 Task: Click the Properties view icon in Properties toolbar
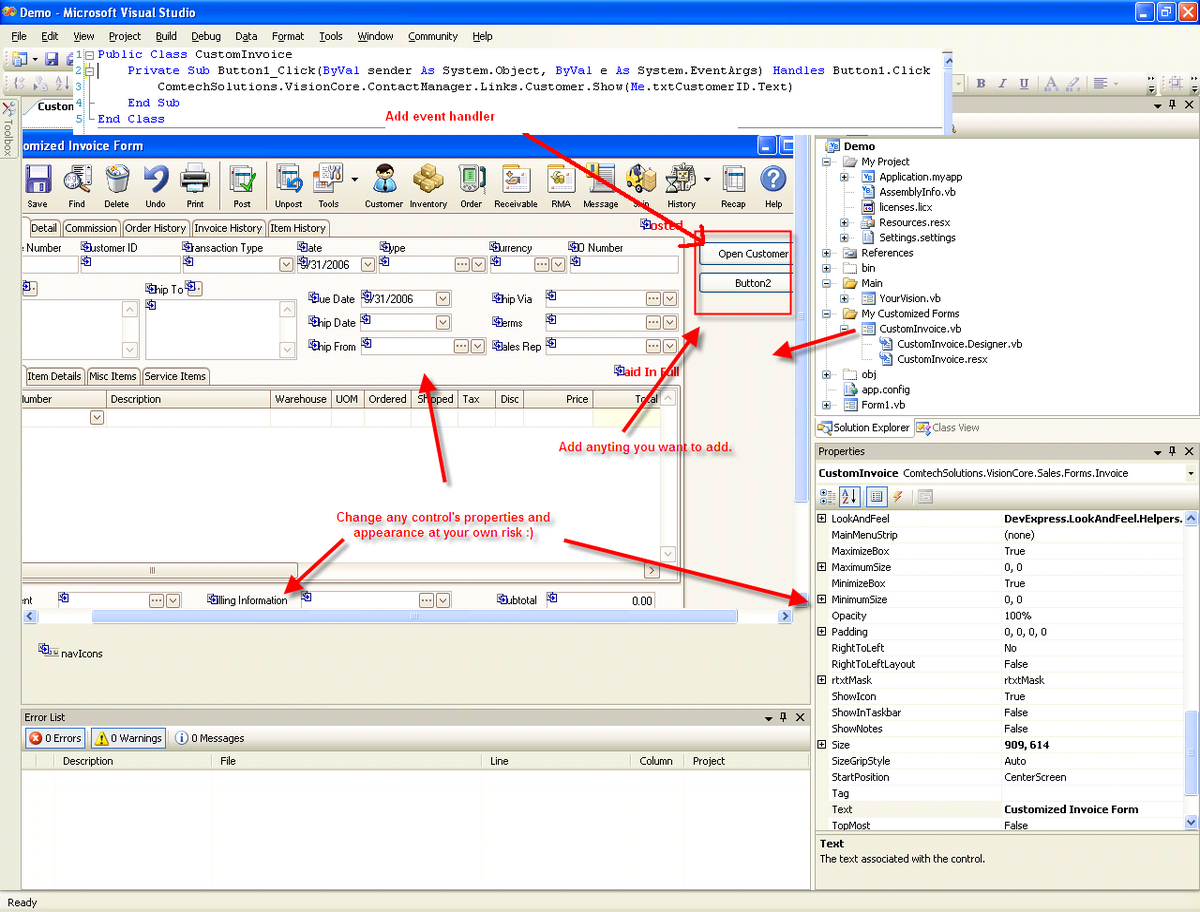[876, 496]
